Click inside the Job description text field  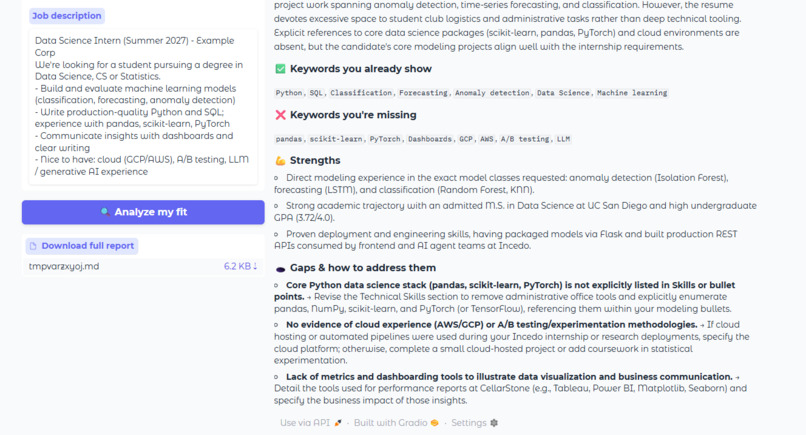pyautogui.click(x=143, y=106)
